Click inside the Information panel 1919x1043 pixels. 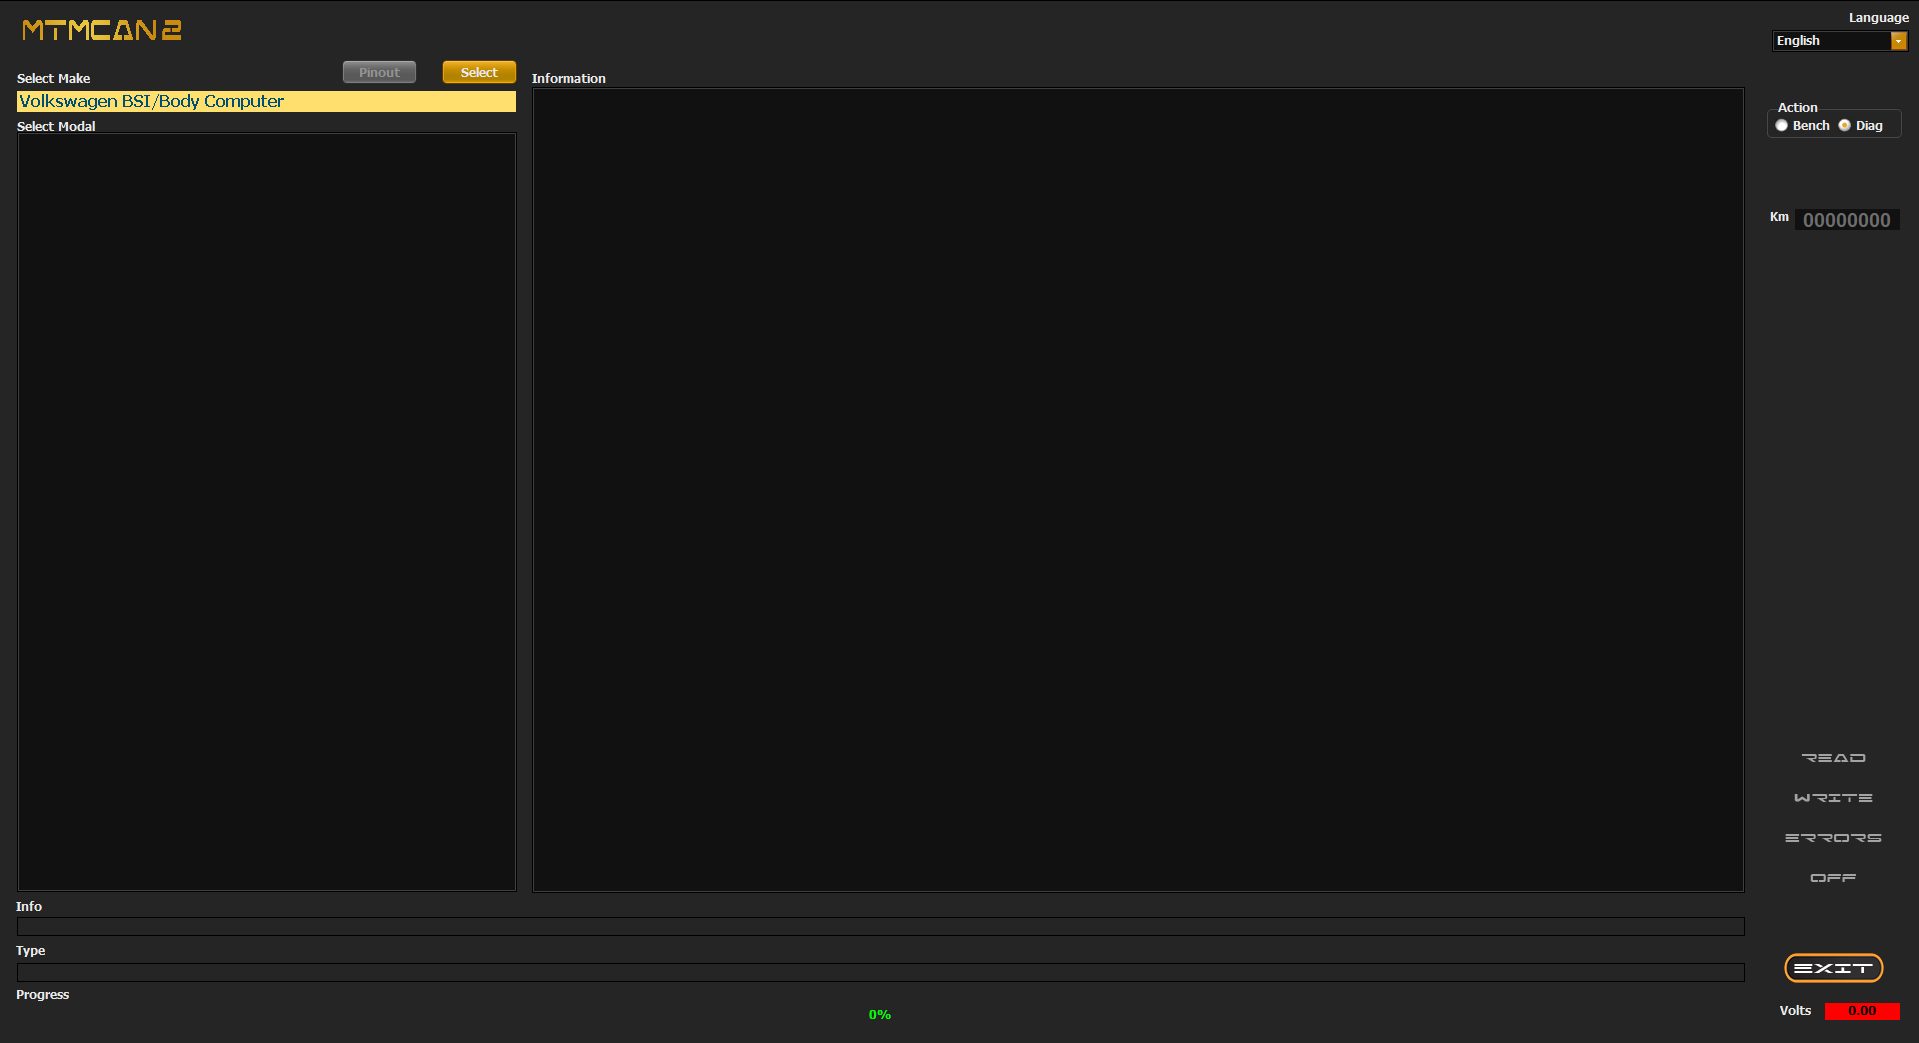point(1138,490)
